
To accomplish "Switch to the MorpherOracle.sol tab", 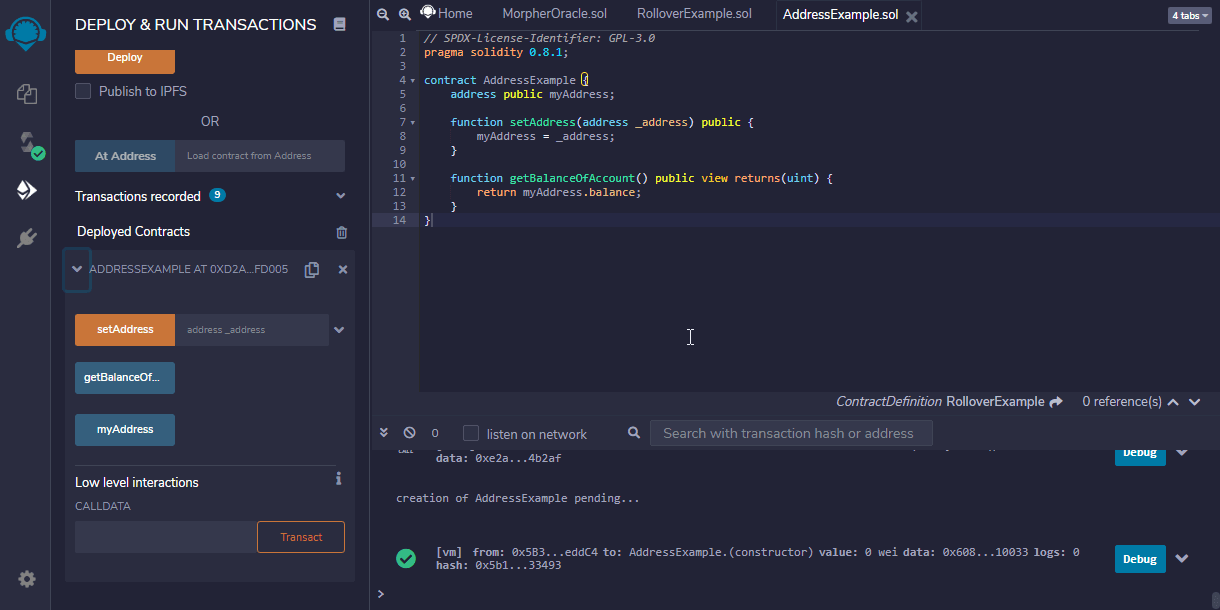I will [x=555, y=14].
